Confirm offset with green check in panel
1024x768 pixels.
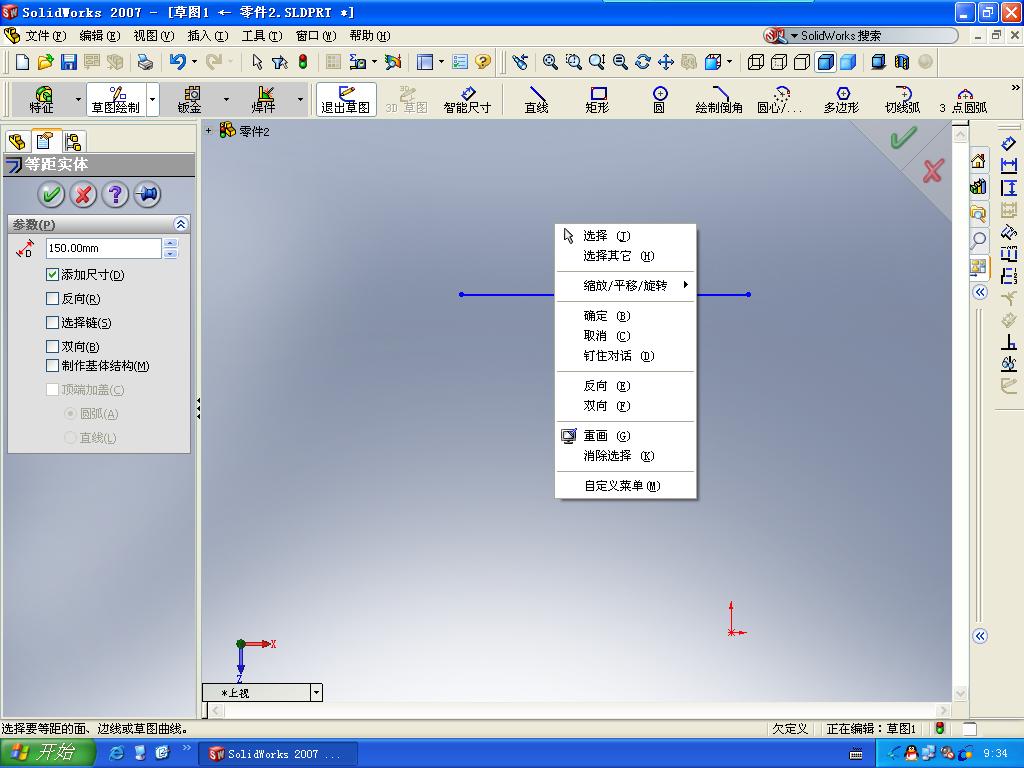click(x=51, y=195)
